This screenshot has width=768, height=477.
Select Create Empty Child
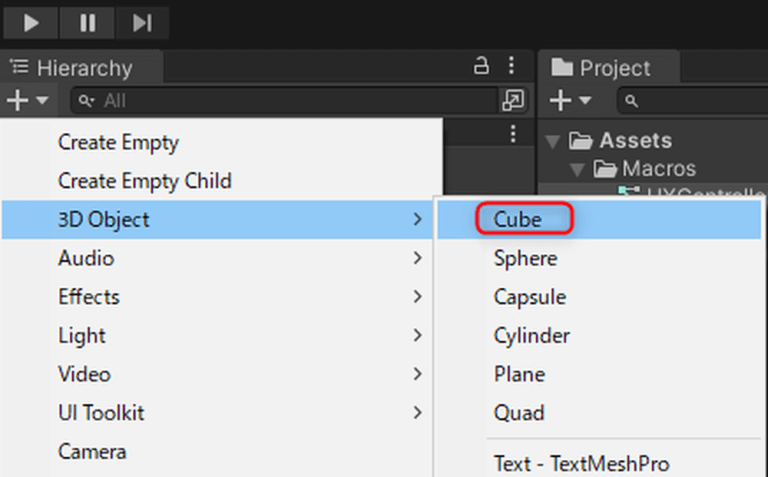pos(144,181)
